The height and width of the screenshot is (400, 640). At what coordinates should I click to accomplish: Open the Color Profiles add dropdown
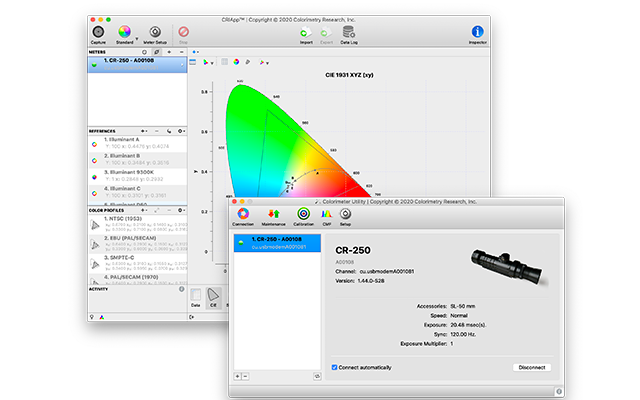coord(144,210)
